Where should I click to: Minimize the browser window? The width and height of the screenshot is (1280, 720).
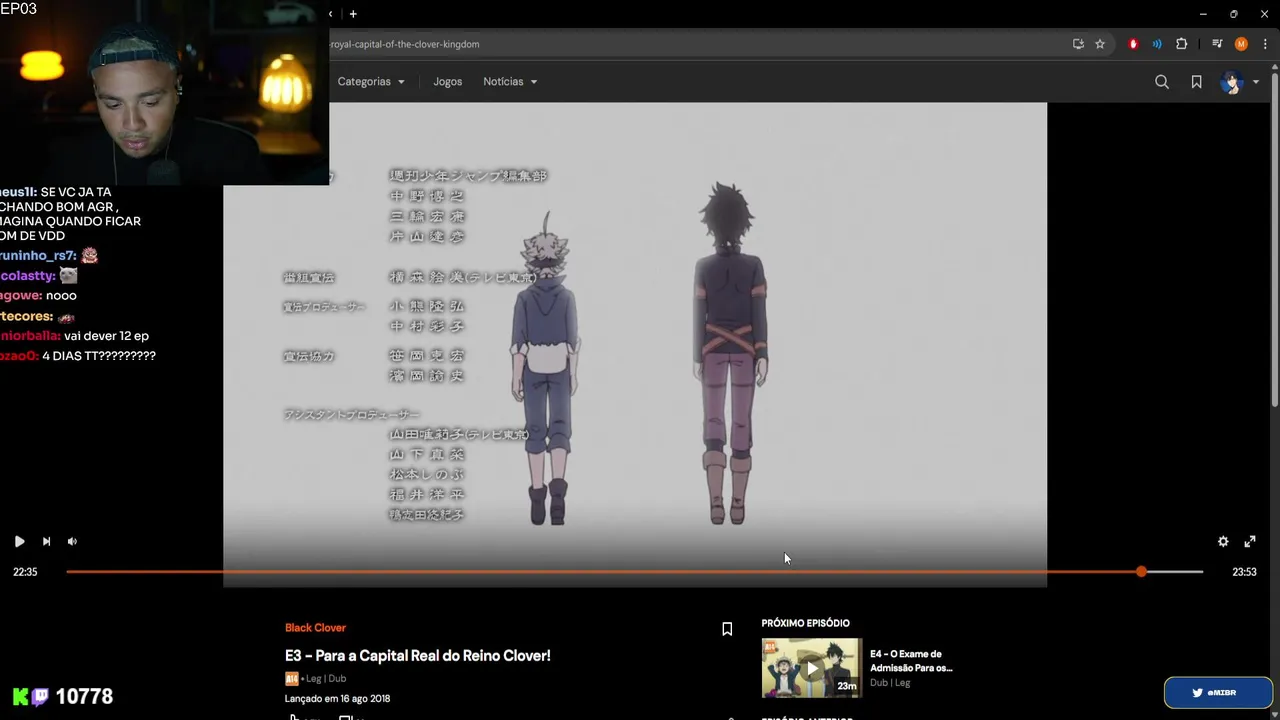click(x=1203, y=14)
